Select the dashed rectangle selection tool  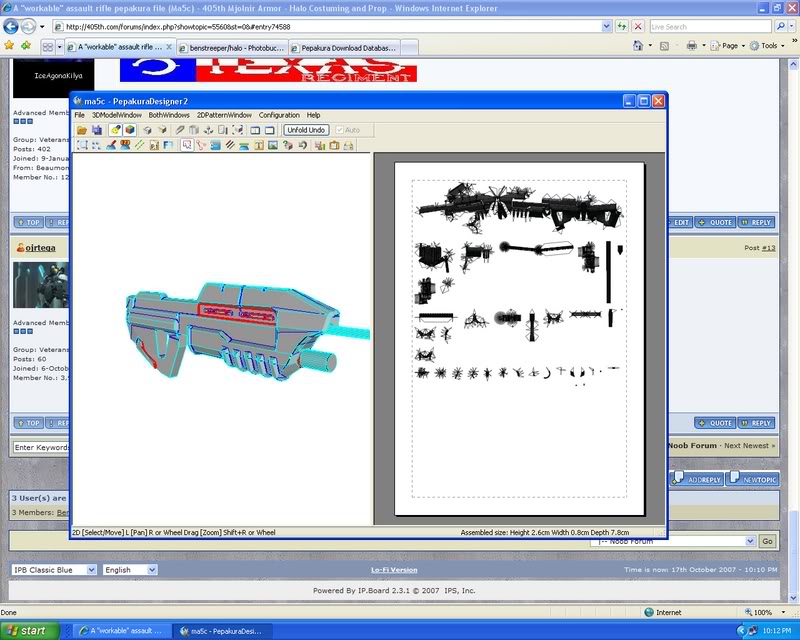point(82,145)
